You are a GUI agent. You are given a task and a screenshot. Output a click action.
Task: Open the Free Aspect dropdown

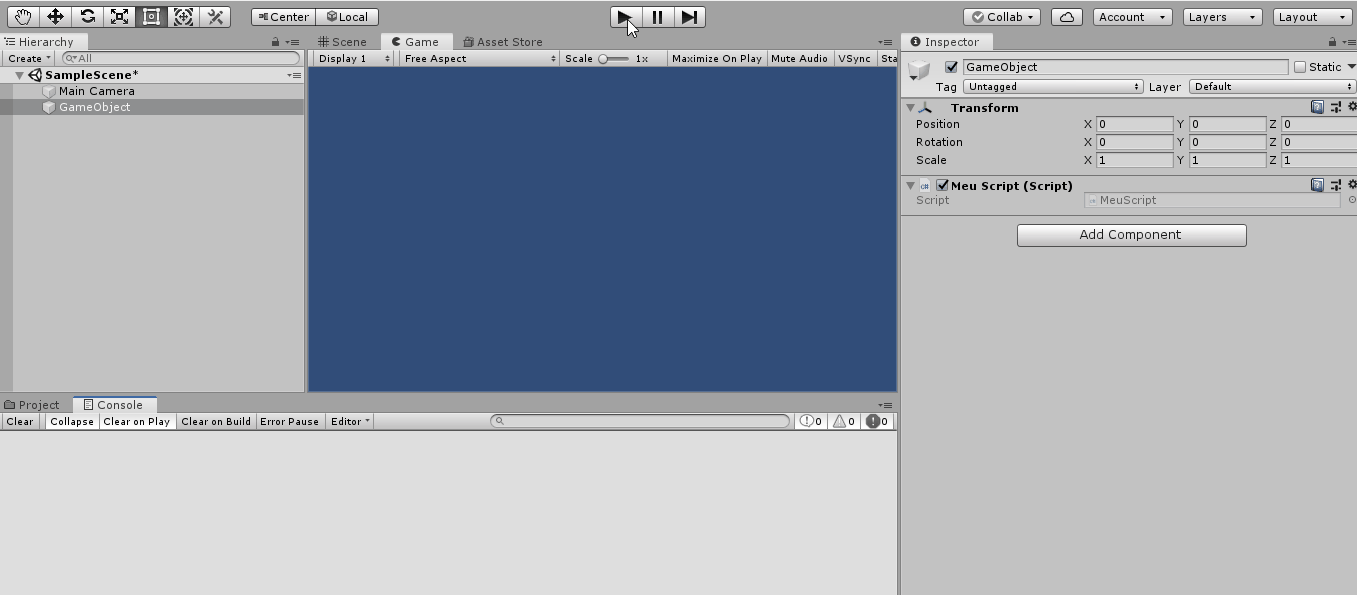coord(479,58)
